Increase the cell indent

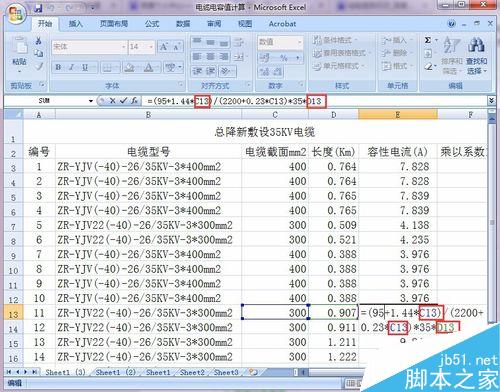tap(211, 71)
